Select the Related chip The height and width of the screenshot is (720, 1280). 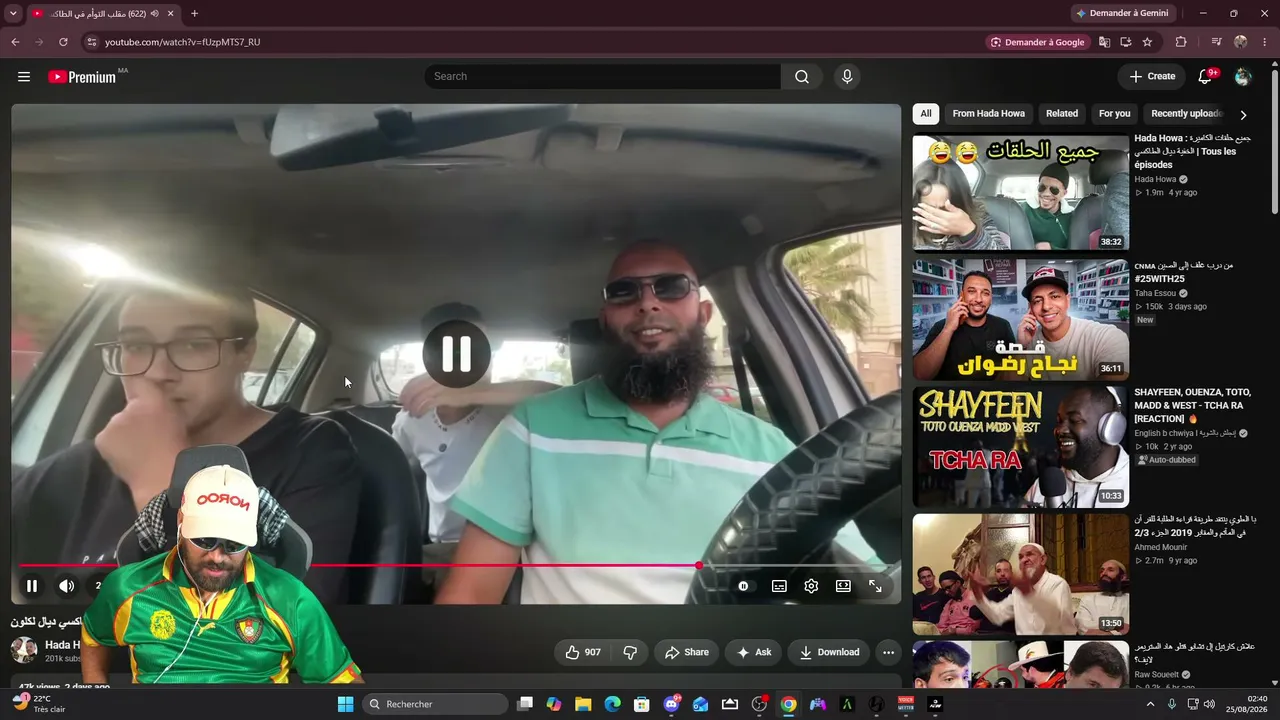1062,114
